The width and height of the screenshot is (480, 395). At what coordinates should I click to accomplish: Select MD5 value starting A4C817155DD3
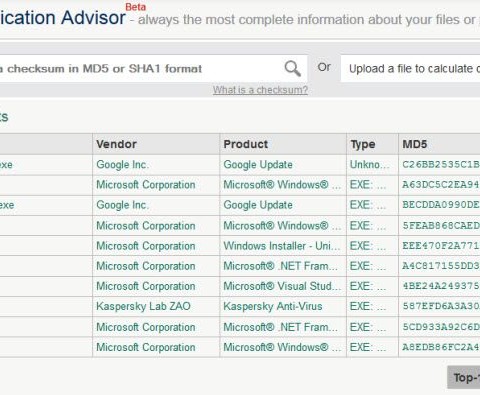click(x=441, y=266)
